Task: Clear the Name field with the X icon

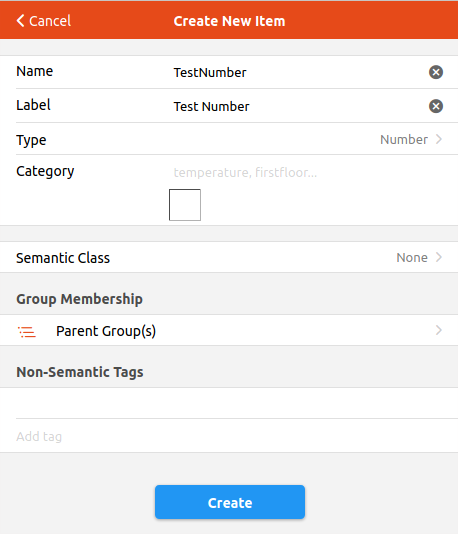Action: click(436, 72)
